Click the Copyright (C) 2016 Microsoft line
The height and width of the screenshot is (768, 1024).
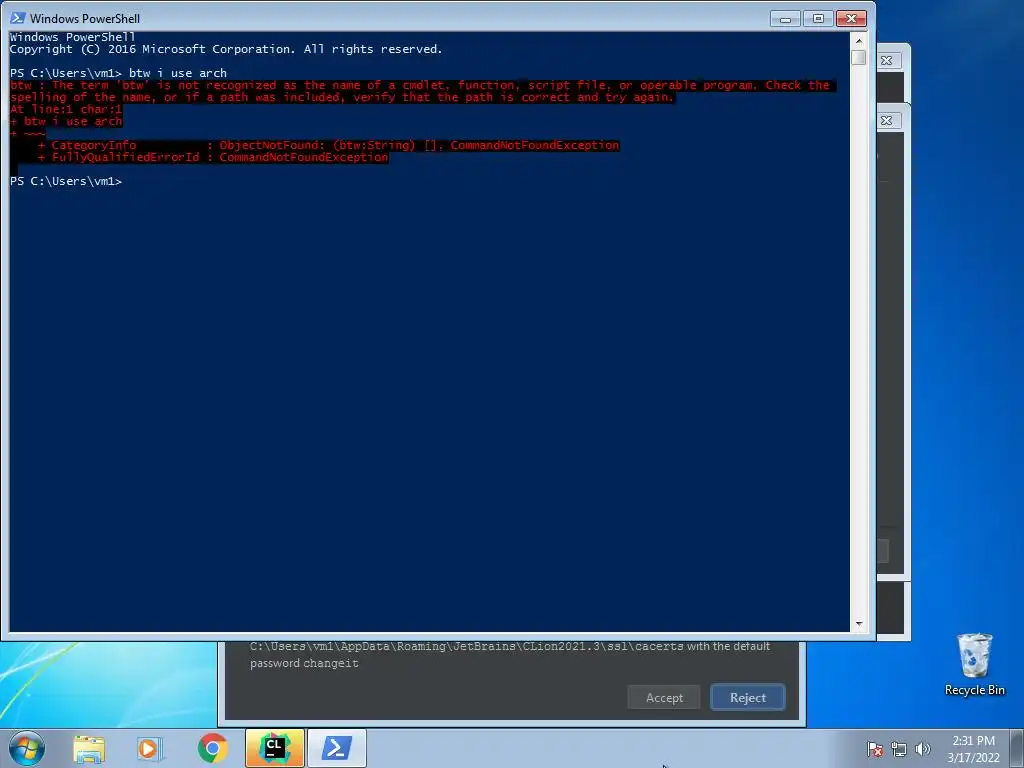coord(226,49)
